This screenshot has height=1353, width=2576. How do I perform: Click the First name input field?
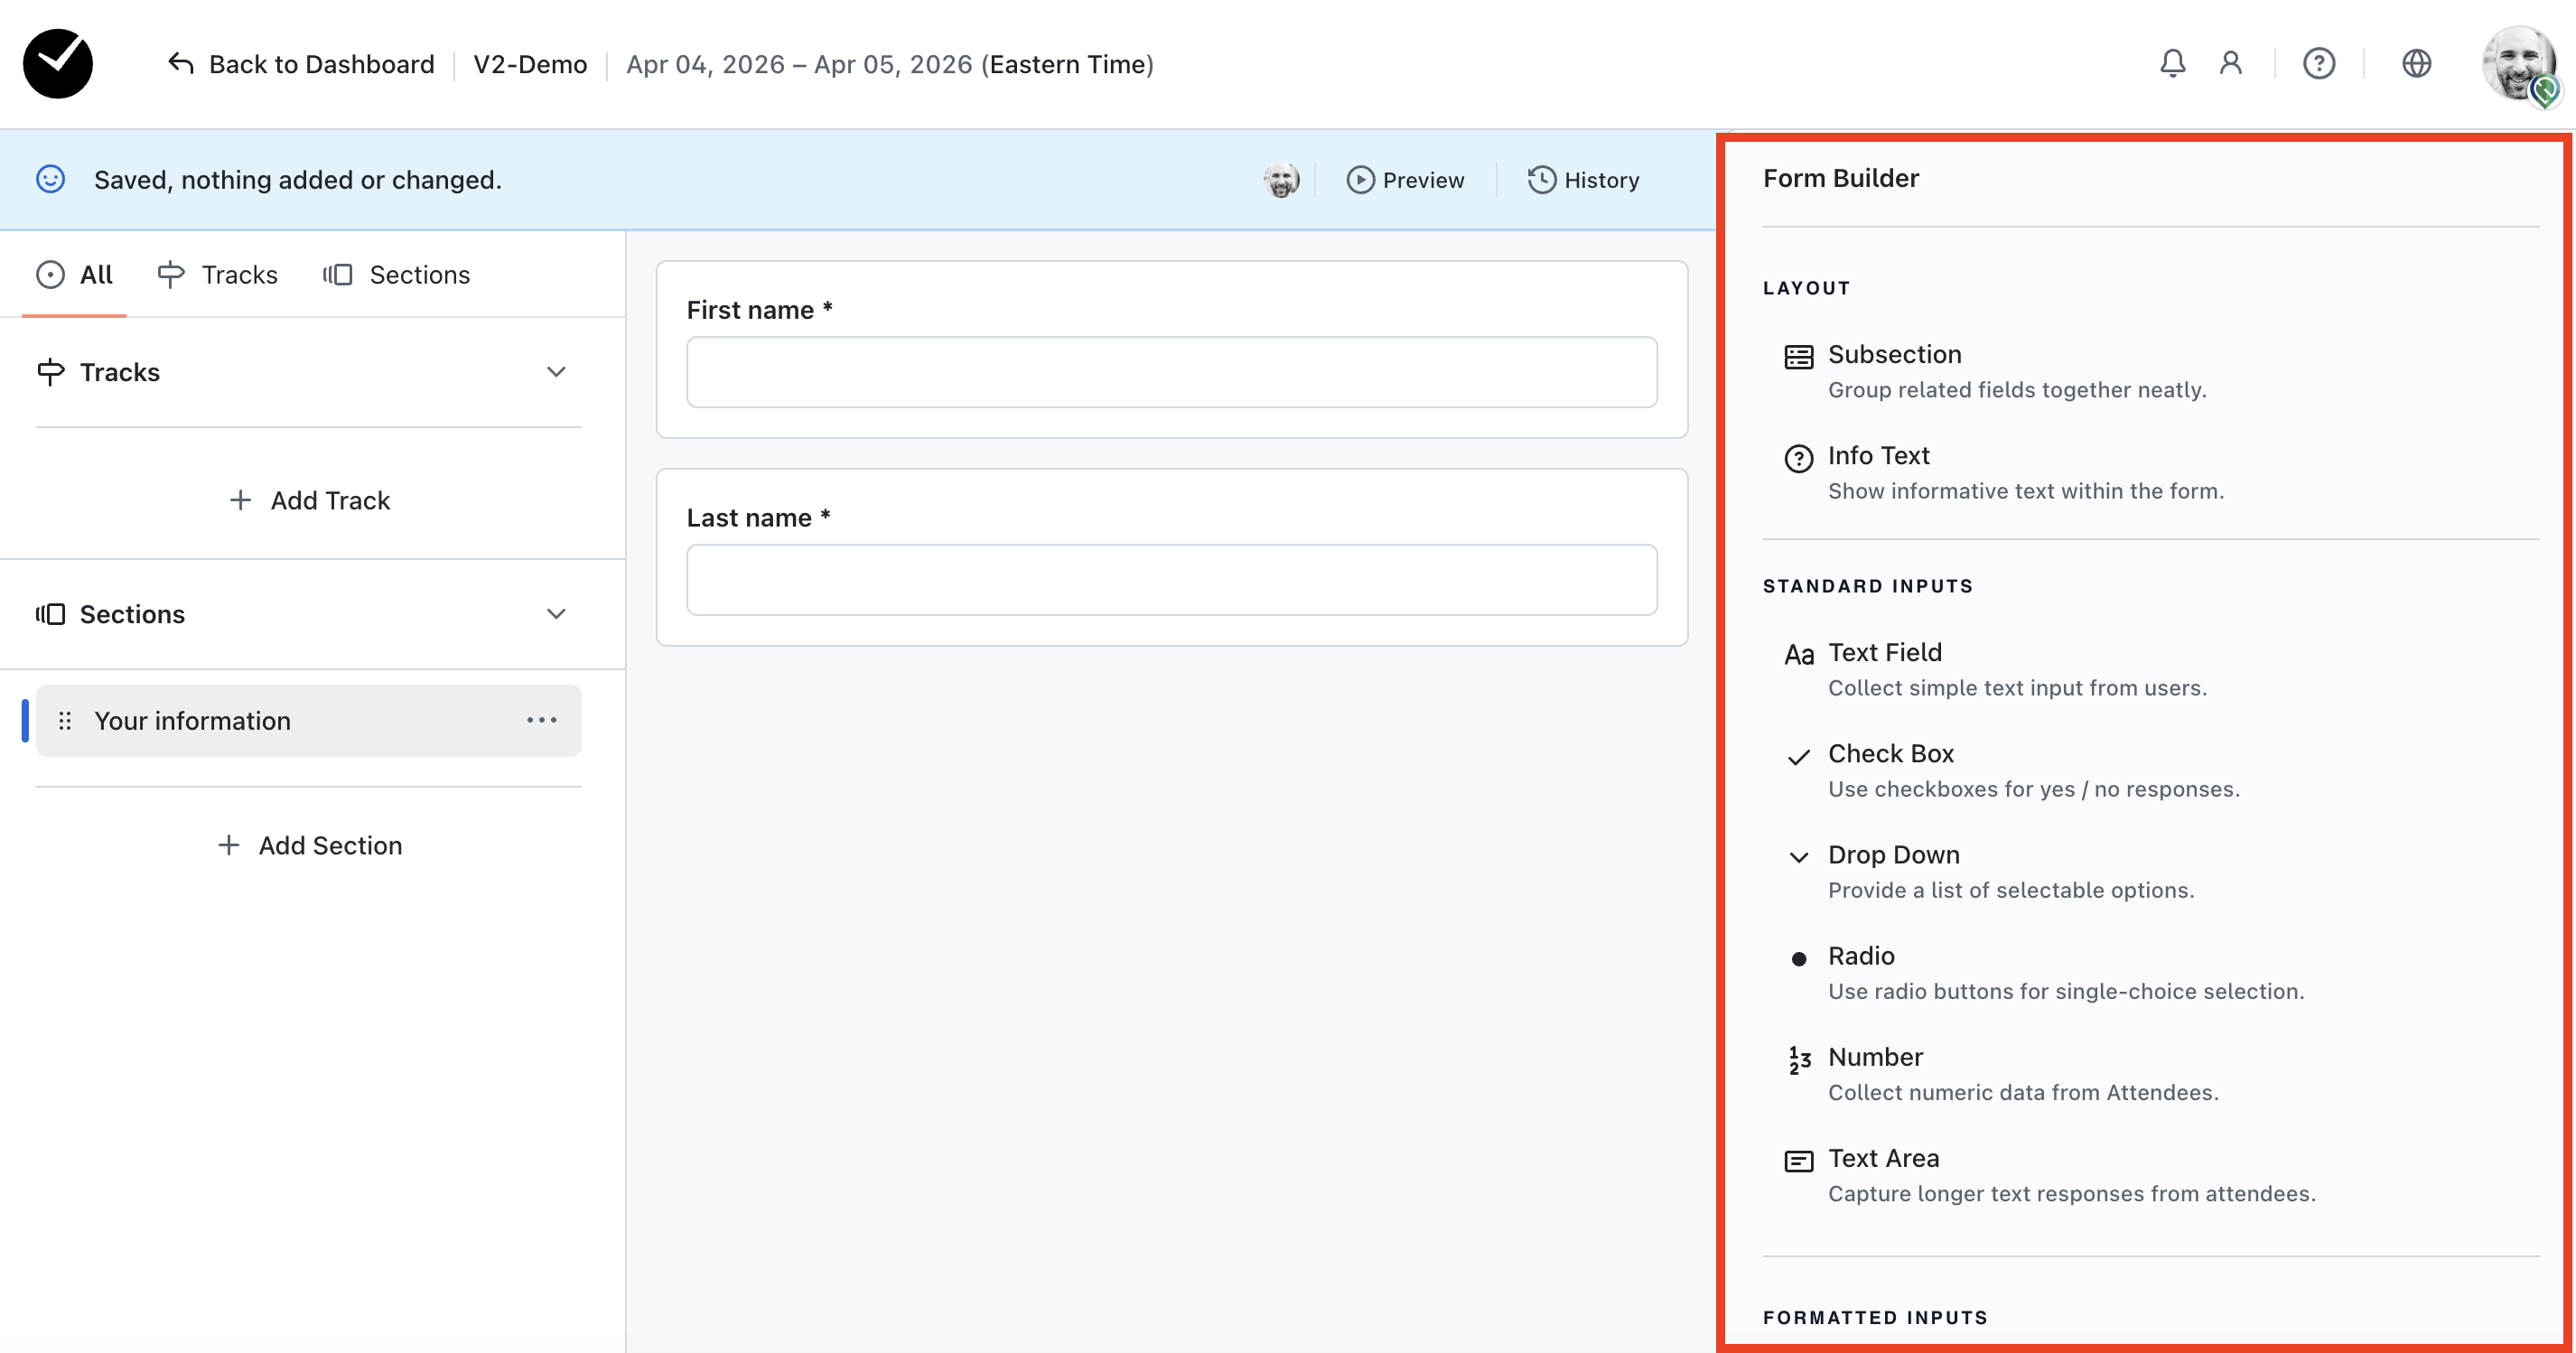(x=1171, y=372)
